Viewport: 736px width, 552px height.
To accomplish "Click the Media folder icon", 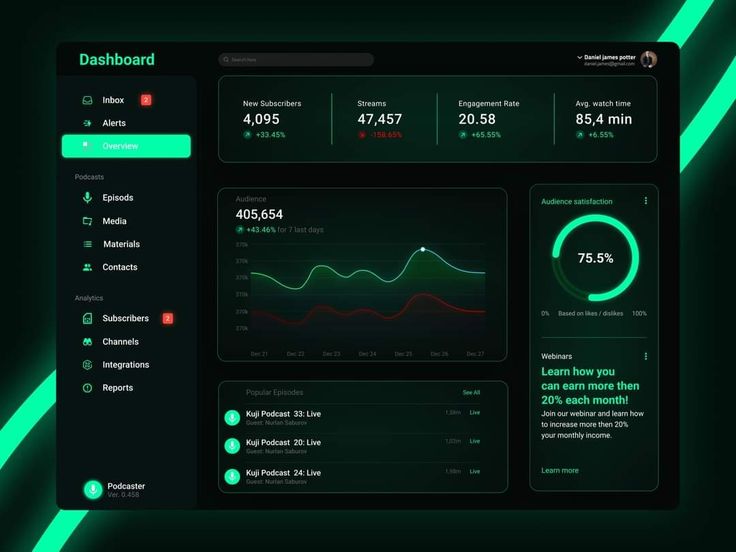I will click(x=87, y=221).
